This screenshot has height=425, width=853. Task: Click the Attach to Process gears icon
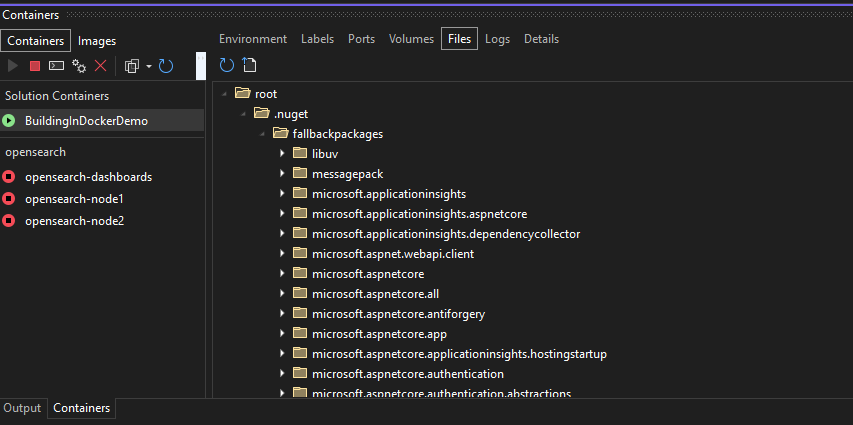79,66
